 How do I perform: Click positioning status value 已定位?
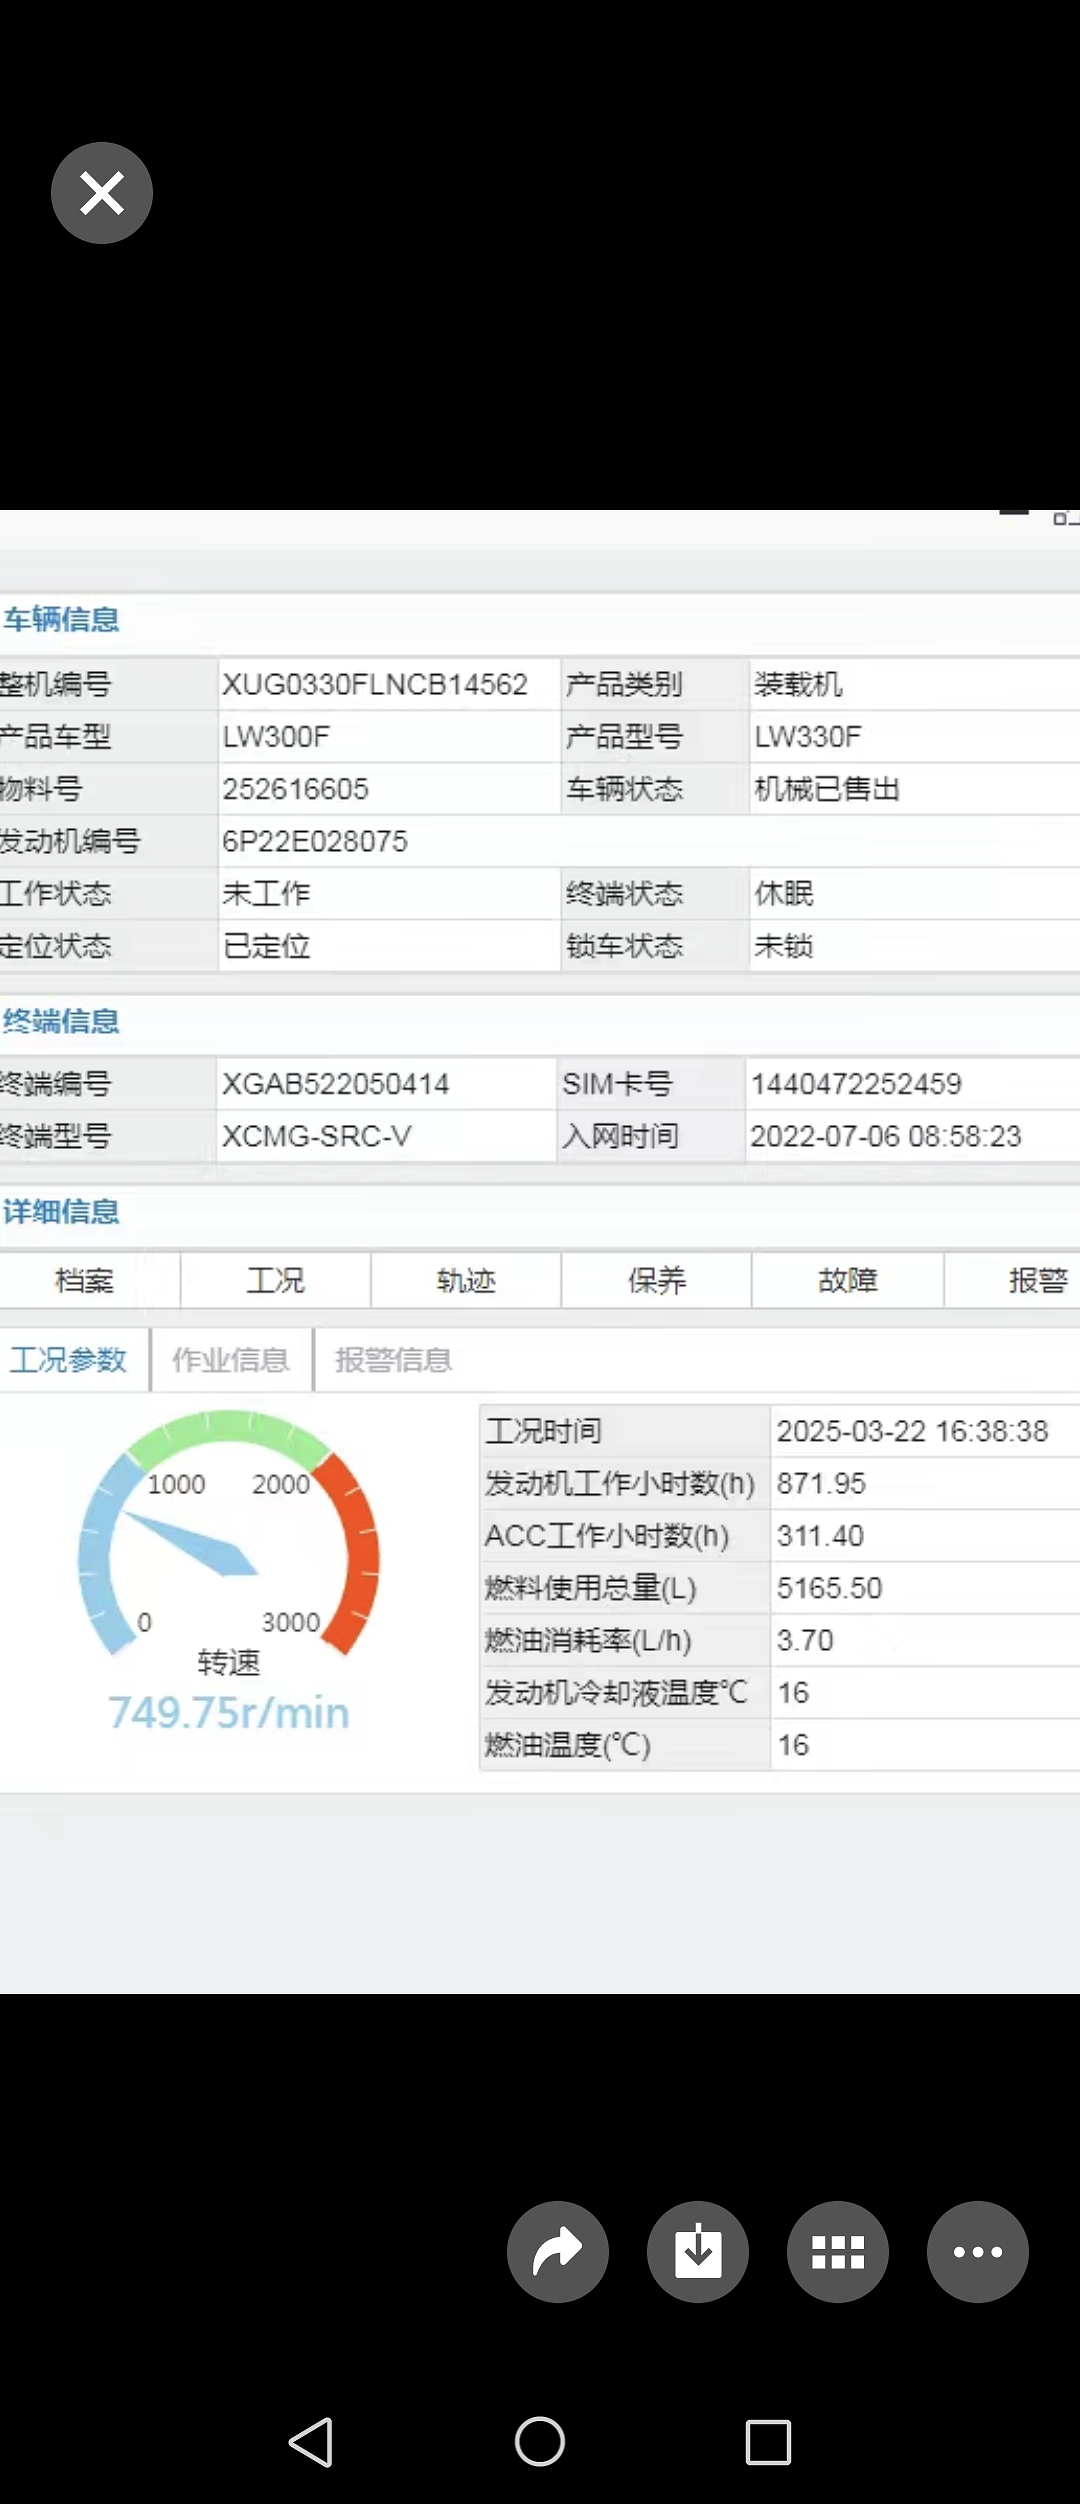[x=267, y=946]
